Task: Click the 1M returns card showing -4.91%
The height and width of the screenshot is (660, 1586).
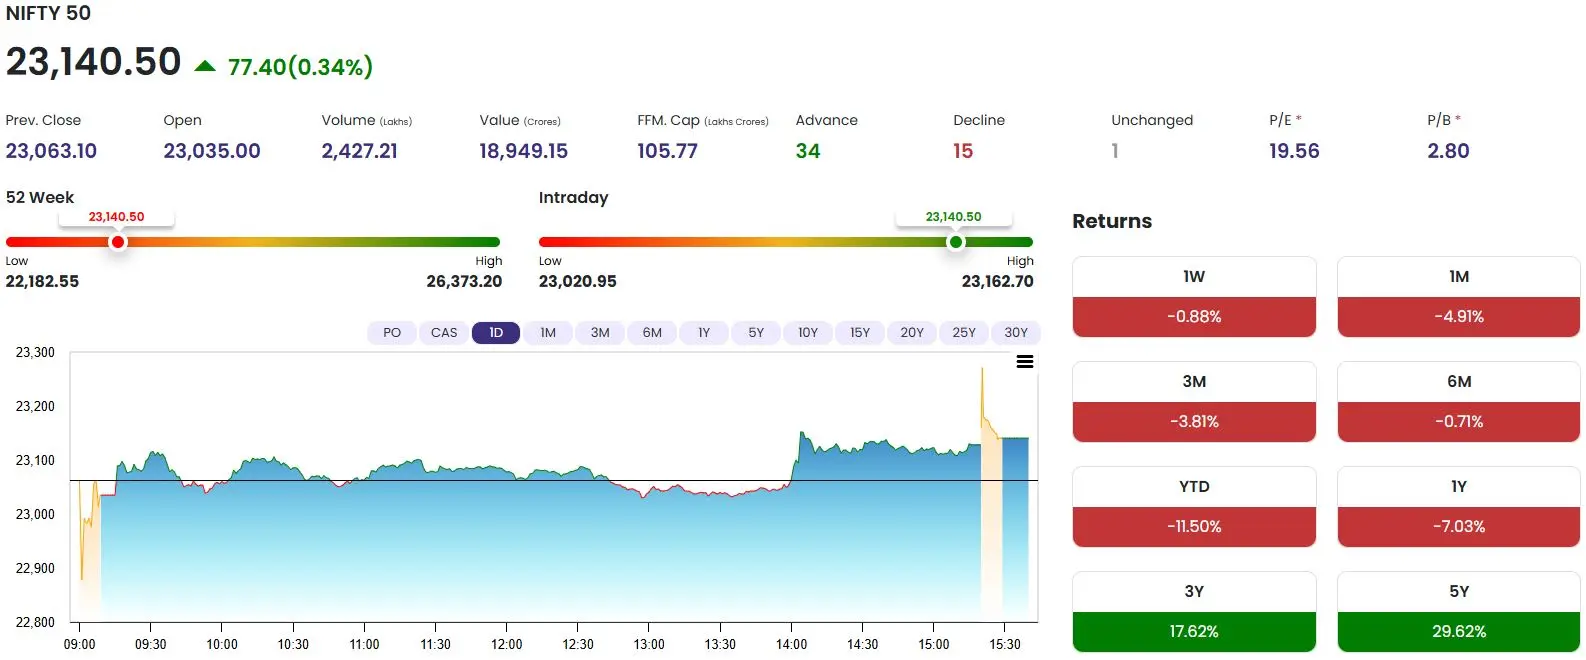Action: click(x=1459, y=297)
